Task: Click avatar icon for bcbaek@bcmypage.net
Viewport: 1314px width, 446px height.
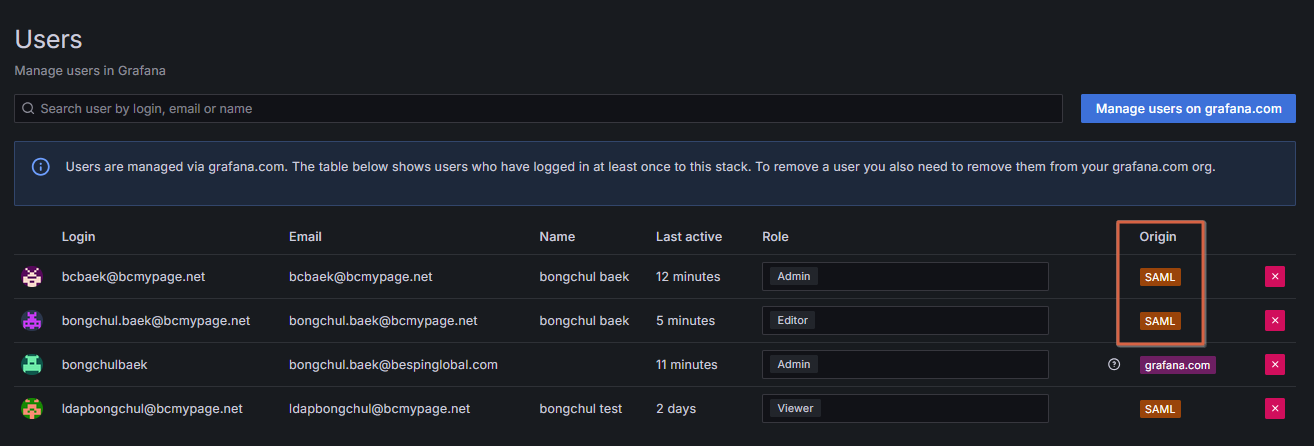Action: [x=32, y=277]
